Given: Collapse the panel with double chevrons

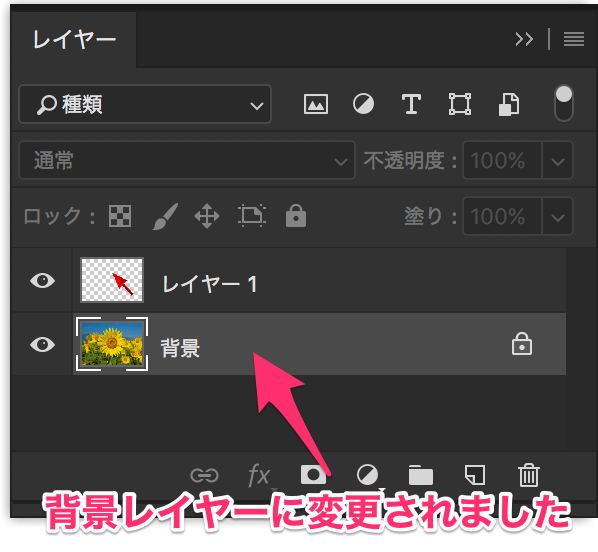Looking at the screenshot, I should click(x=524, y=39).
